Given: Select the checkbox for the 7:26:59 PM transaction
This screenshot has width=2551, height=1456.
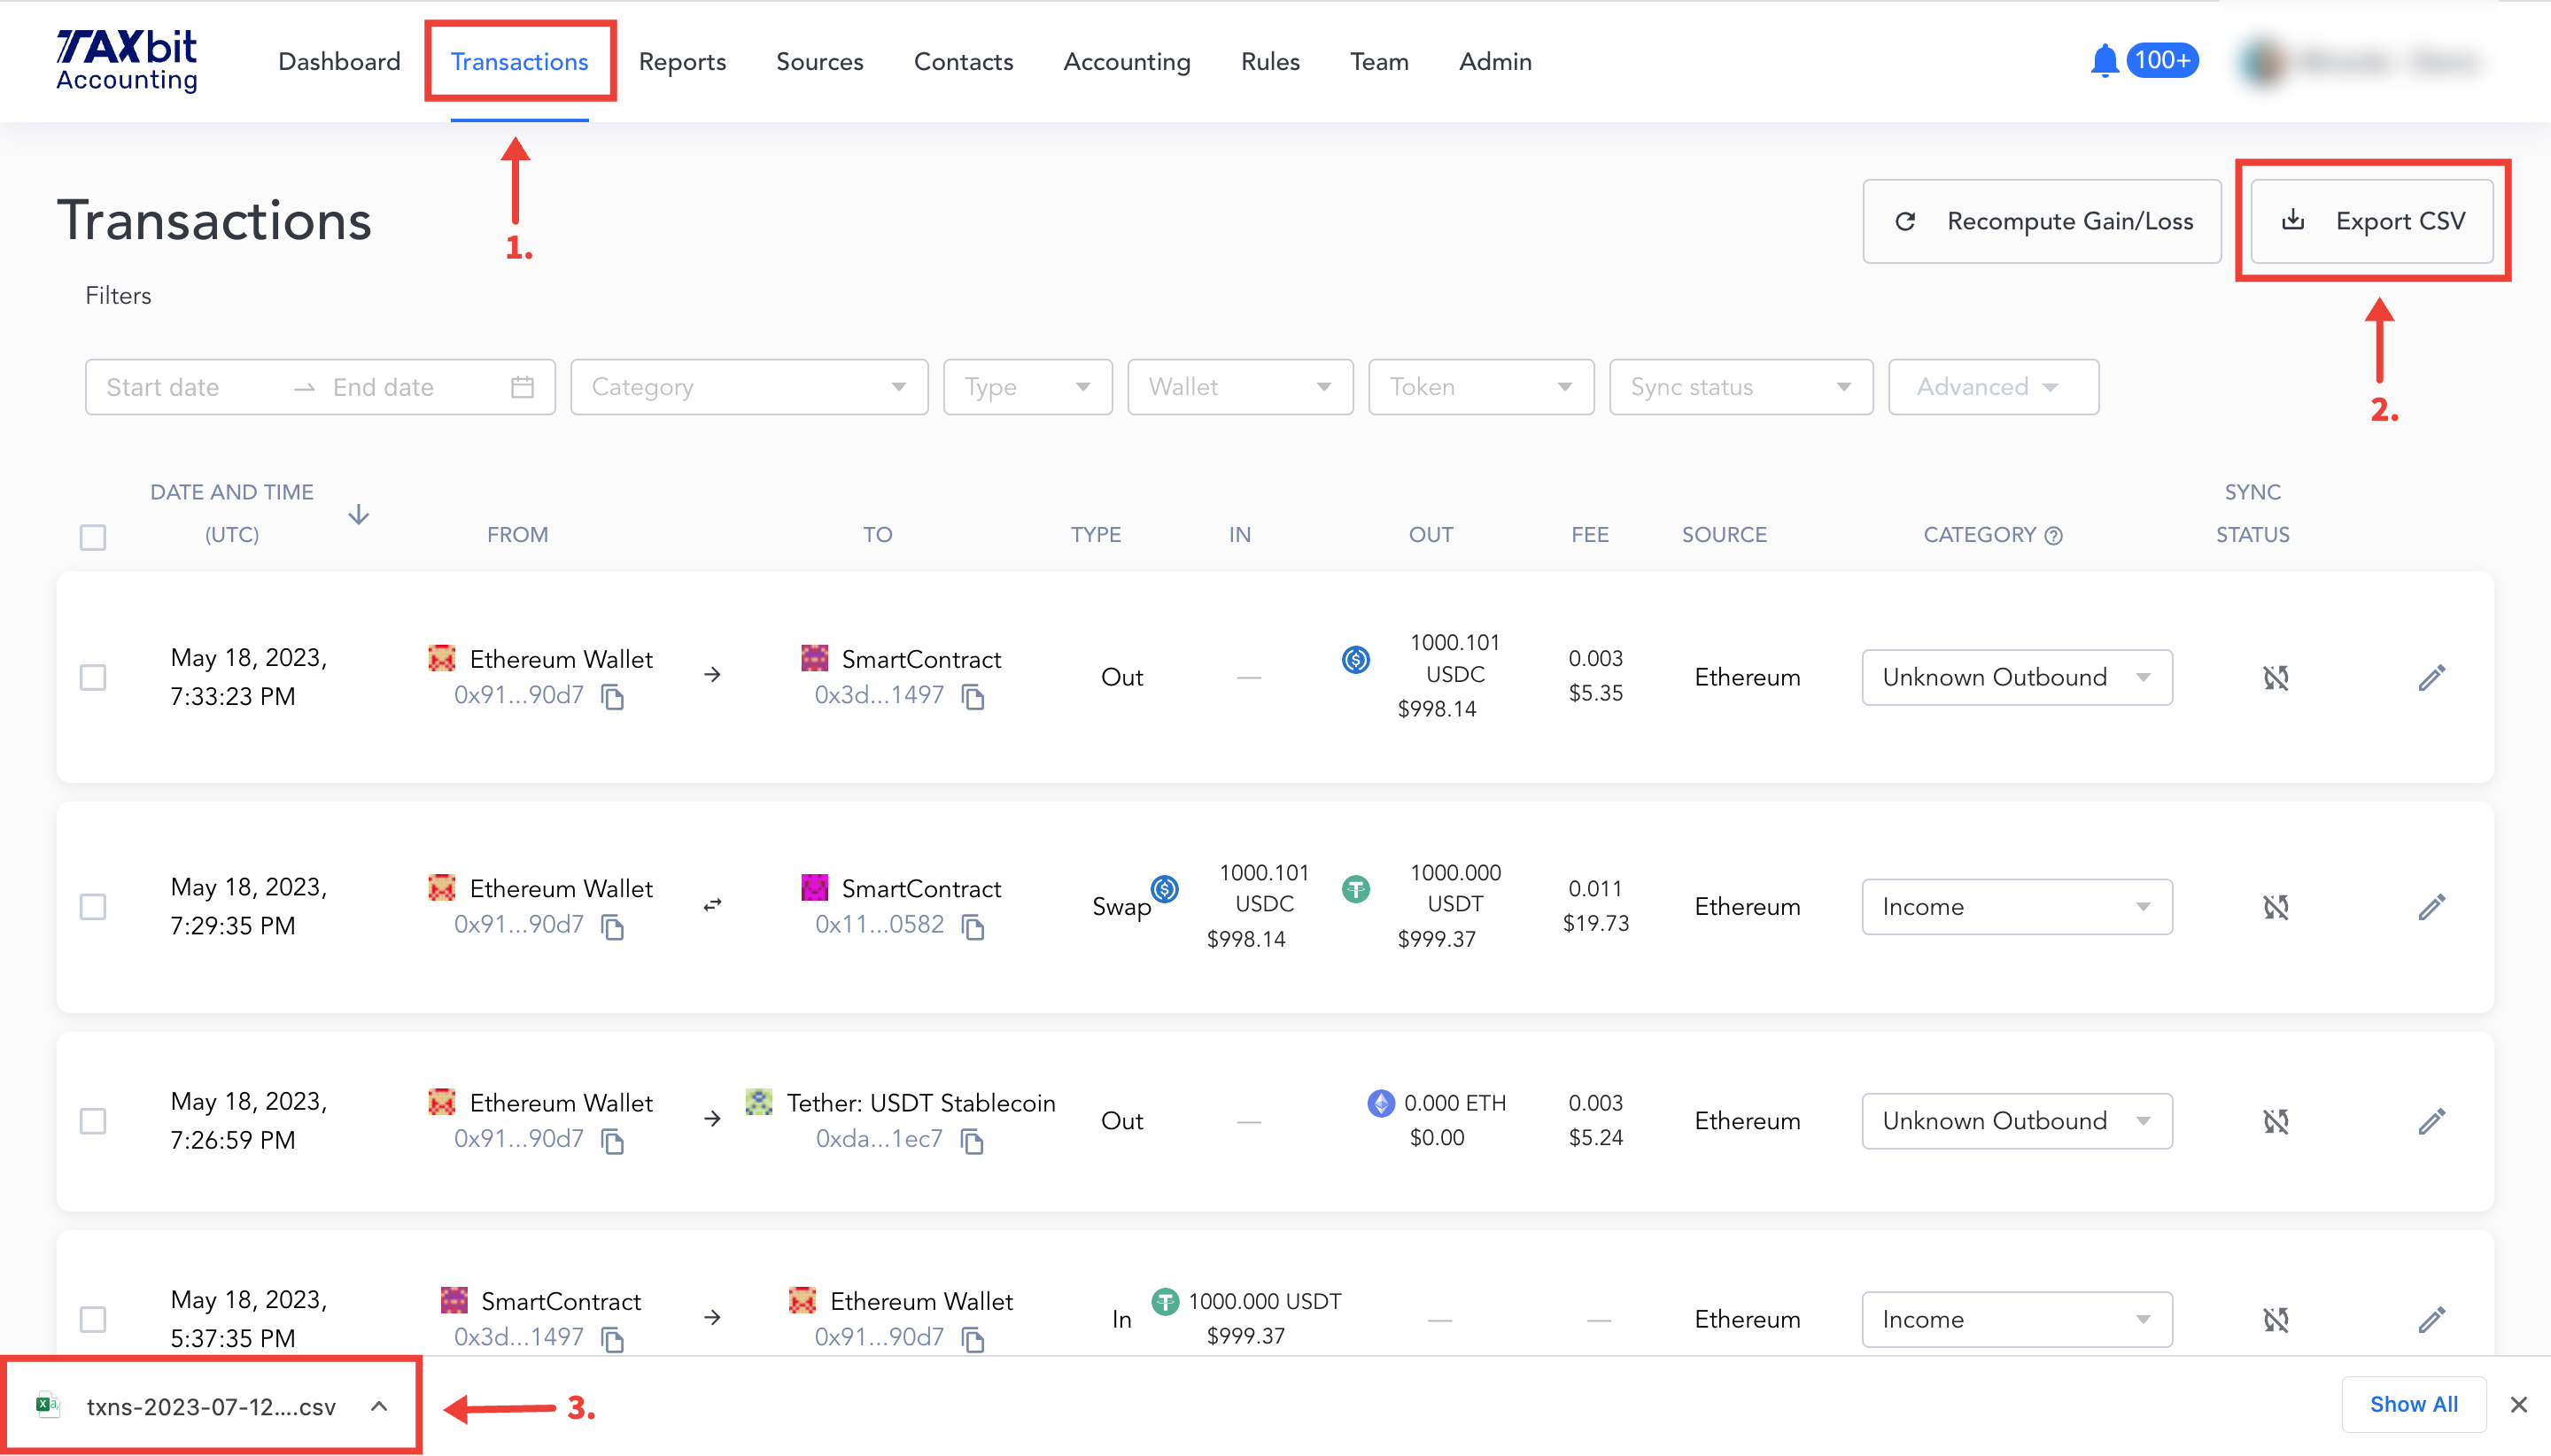Looking at the screenshot, I should tap(93, 1121).
